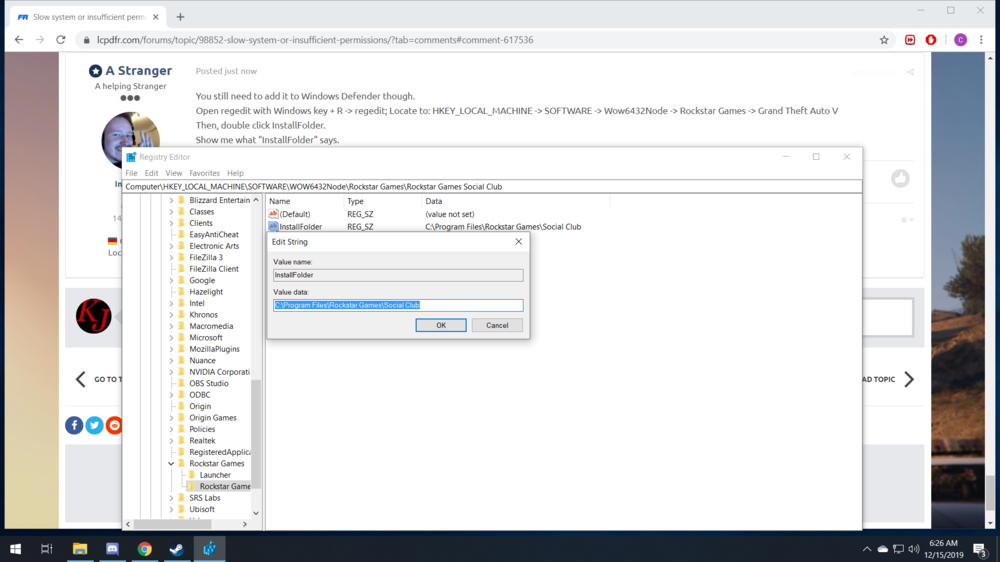Viewport: 1000px width, 562px height.
Task: Expand the NVIDIA Corporation key
Action: tap(171, 372)
